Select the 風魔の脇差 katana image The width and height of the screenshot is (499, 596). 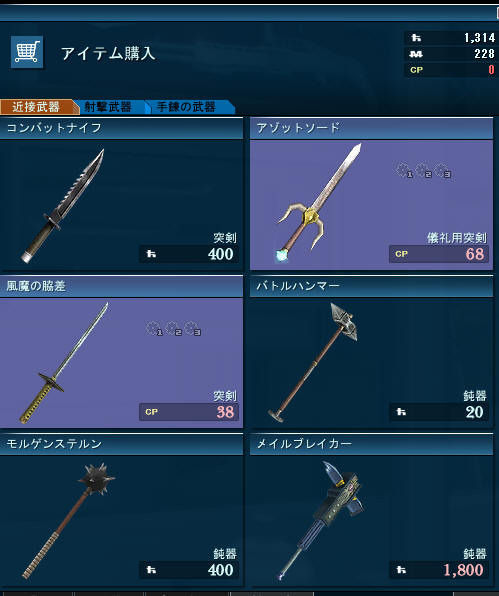pos(64,363)
